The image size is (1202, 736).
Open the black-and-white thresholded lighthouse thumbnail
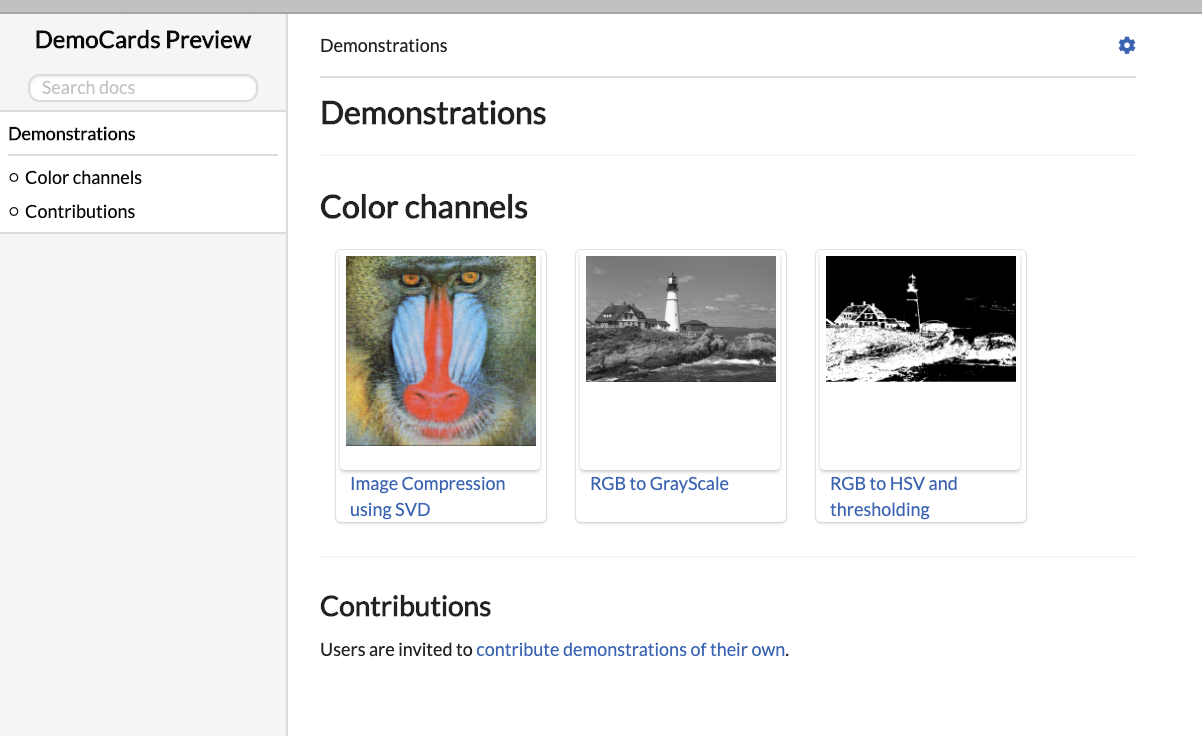pos(921,319)
